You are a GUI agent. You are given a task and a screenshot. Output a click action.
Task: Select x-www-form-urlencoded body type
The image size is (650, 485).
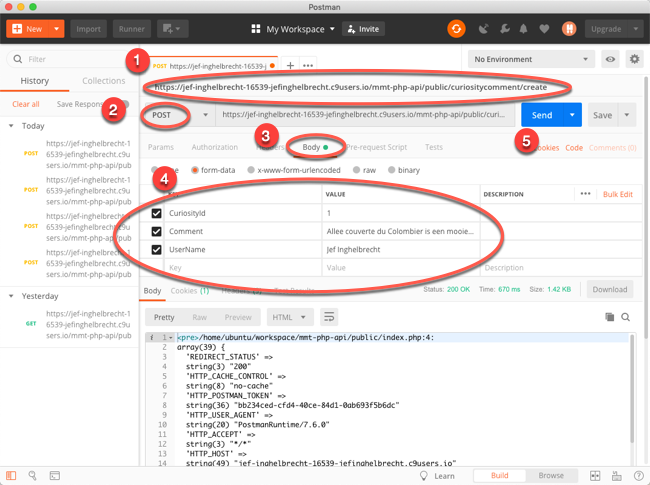click(x=251, y=170)
